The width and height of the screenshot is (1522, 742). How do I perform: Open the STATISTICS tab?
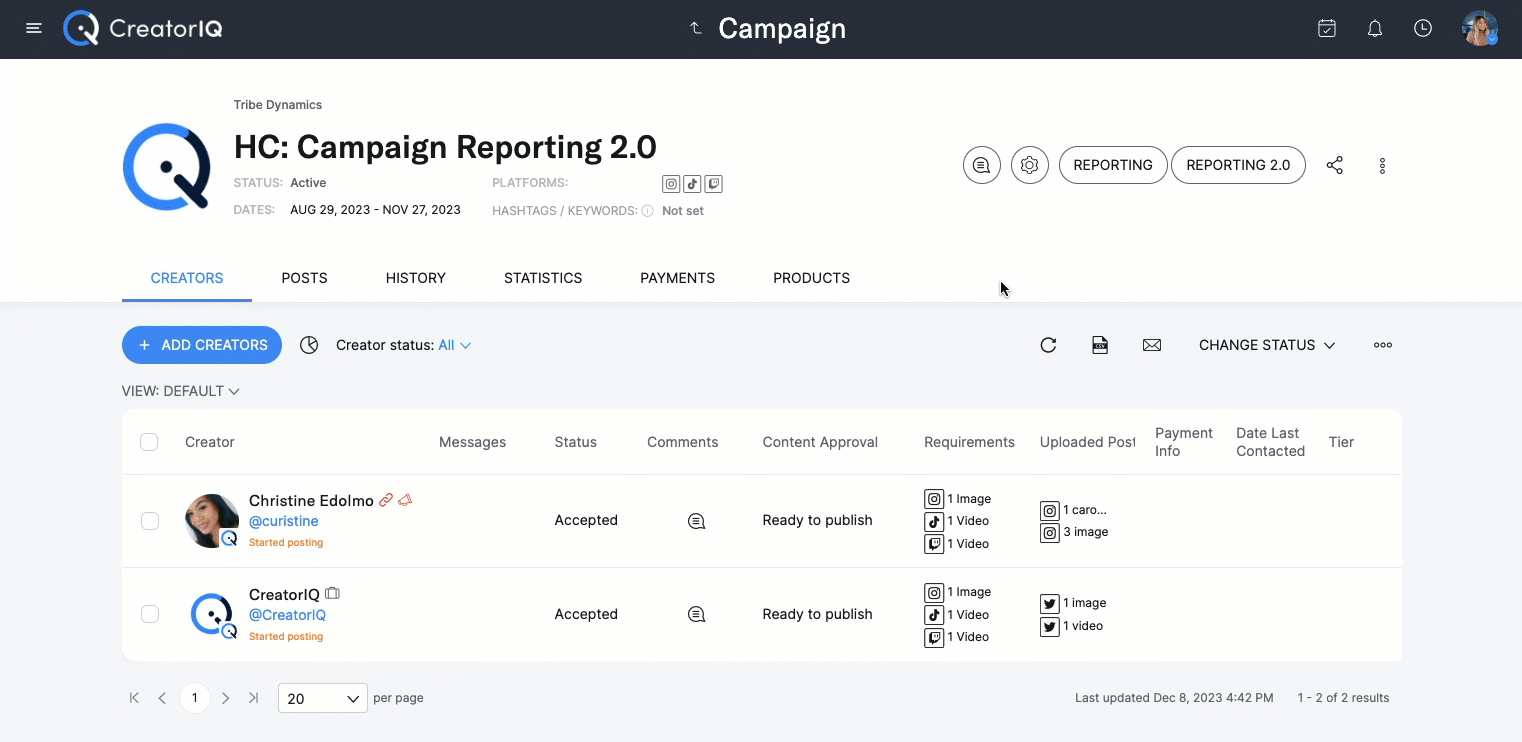[x=542, y=278]
